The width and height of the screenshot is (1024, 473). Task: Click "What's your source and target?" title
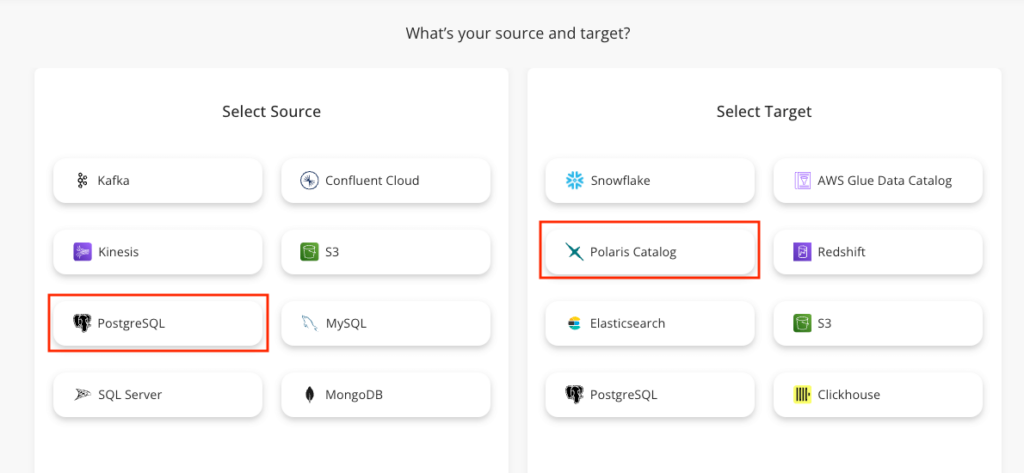point(518,33)
